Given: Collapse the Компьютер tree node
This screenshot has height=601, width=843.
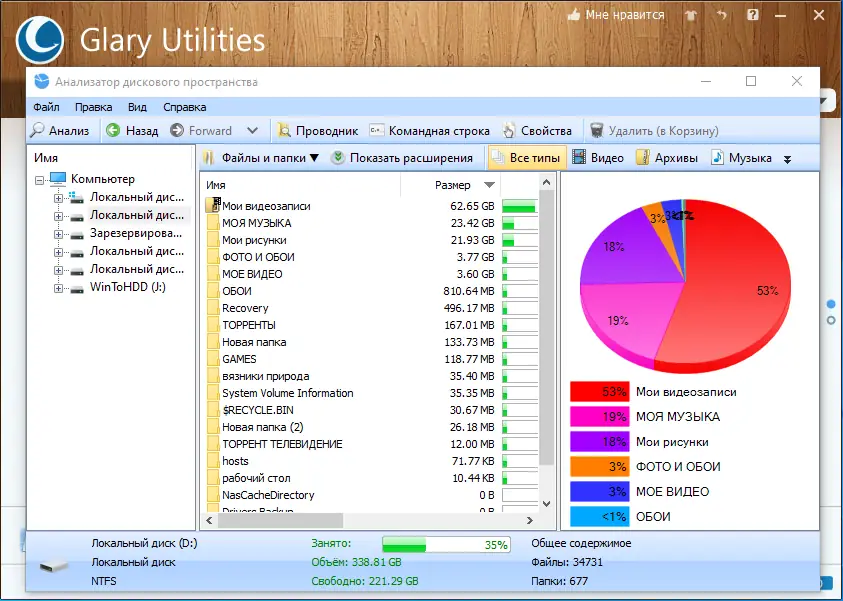Looking at the screenshot, I should pyautogui.click(x=39, y=180).
